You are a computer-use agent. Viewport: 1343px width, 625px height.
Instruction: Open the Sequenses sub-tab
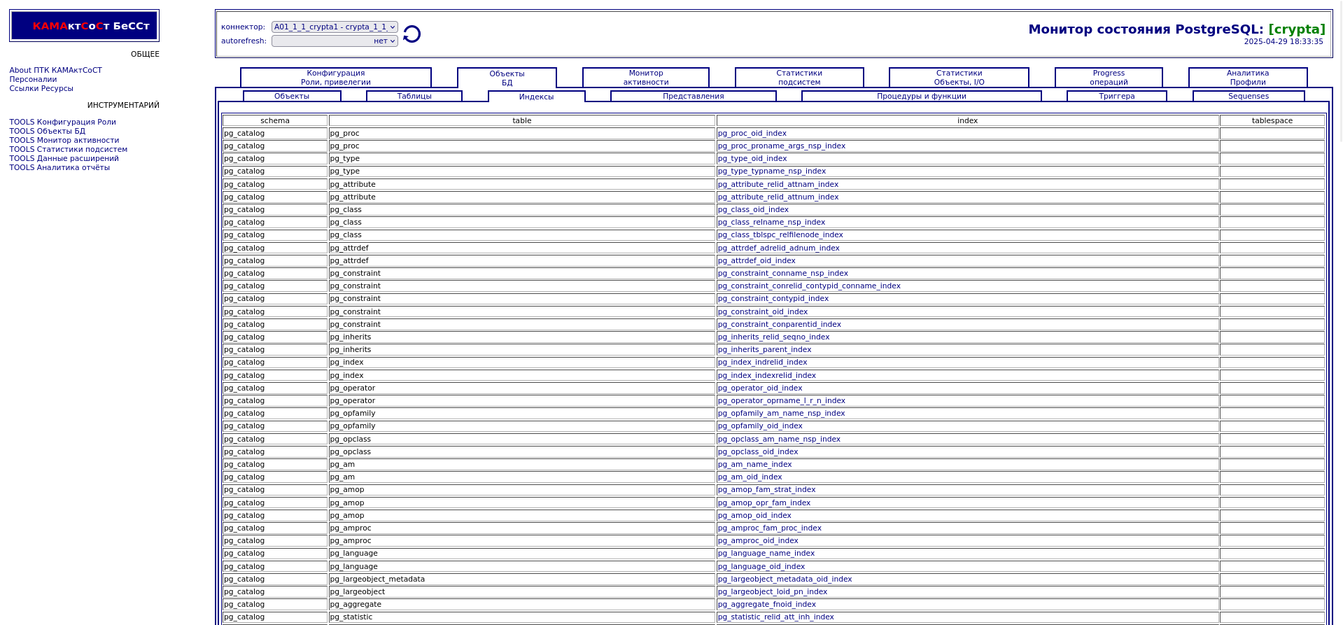coord(1248,96)
